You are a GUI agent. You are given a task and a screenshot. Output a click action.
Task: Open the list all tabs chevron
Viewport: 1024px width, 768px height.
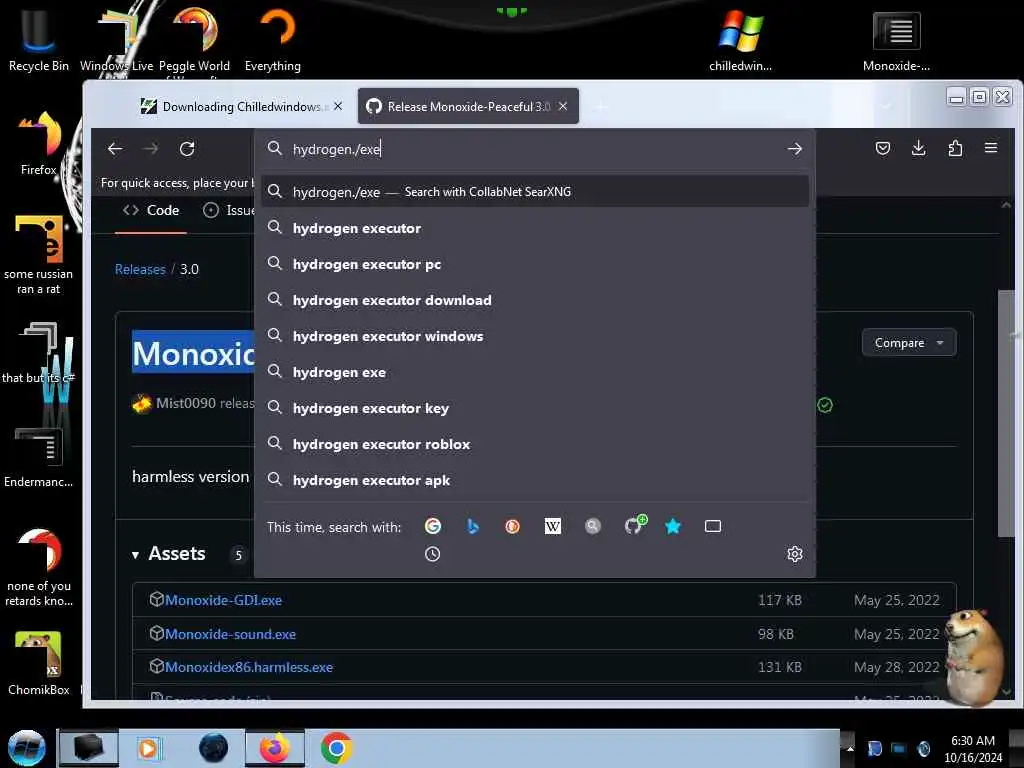click(x=886, y=106)
